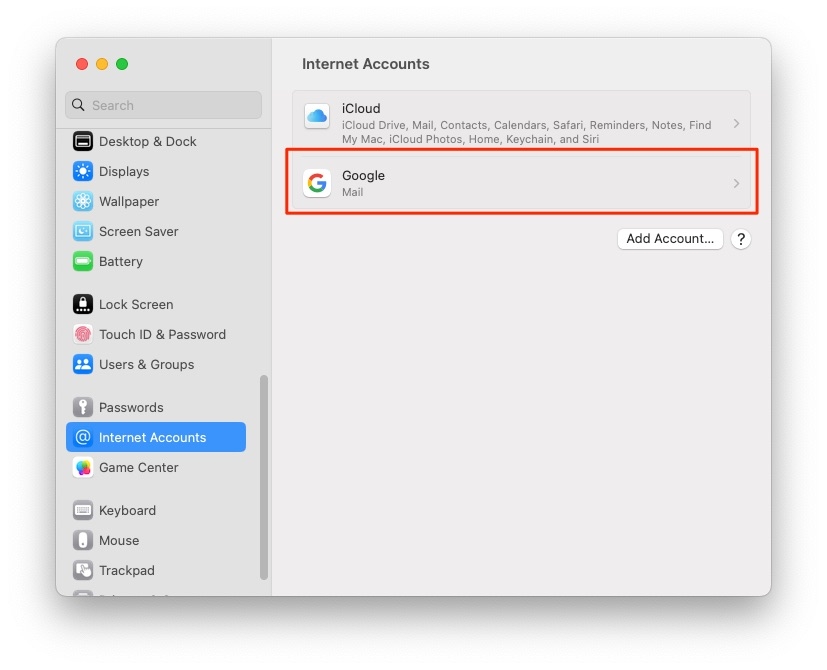Screen dimensions: 827x670
Task: Open help with question mark button
Action: click(x=741, y=239)
